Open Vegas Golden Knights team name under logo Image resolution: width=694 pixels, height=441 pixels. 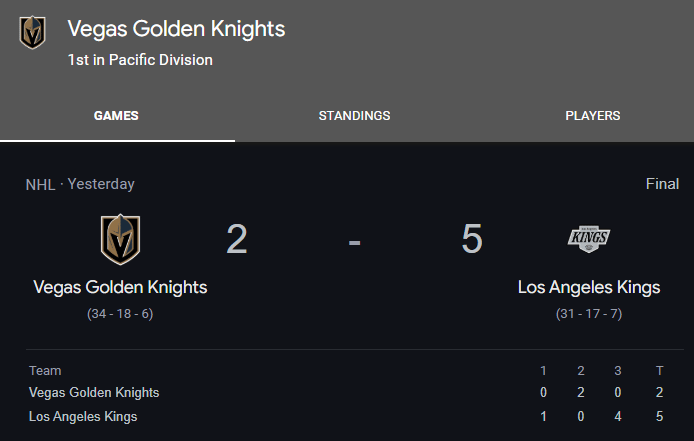click(x=120, y=287)
